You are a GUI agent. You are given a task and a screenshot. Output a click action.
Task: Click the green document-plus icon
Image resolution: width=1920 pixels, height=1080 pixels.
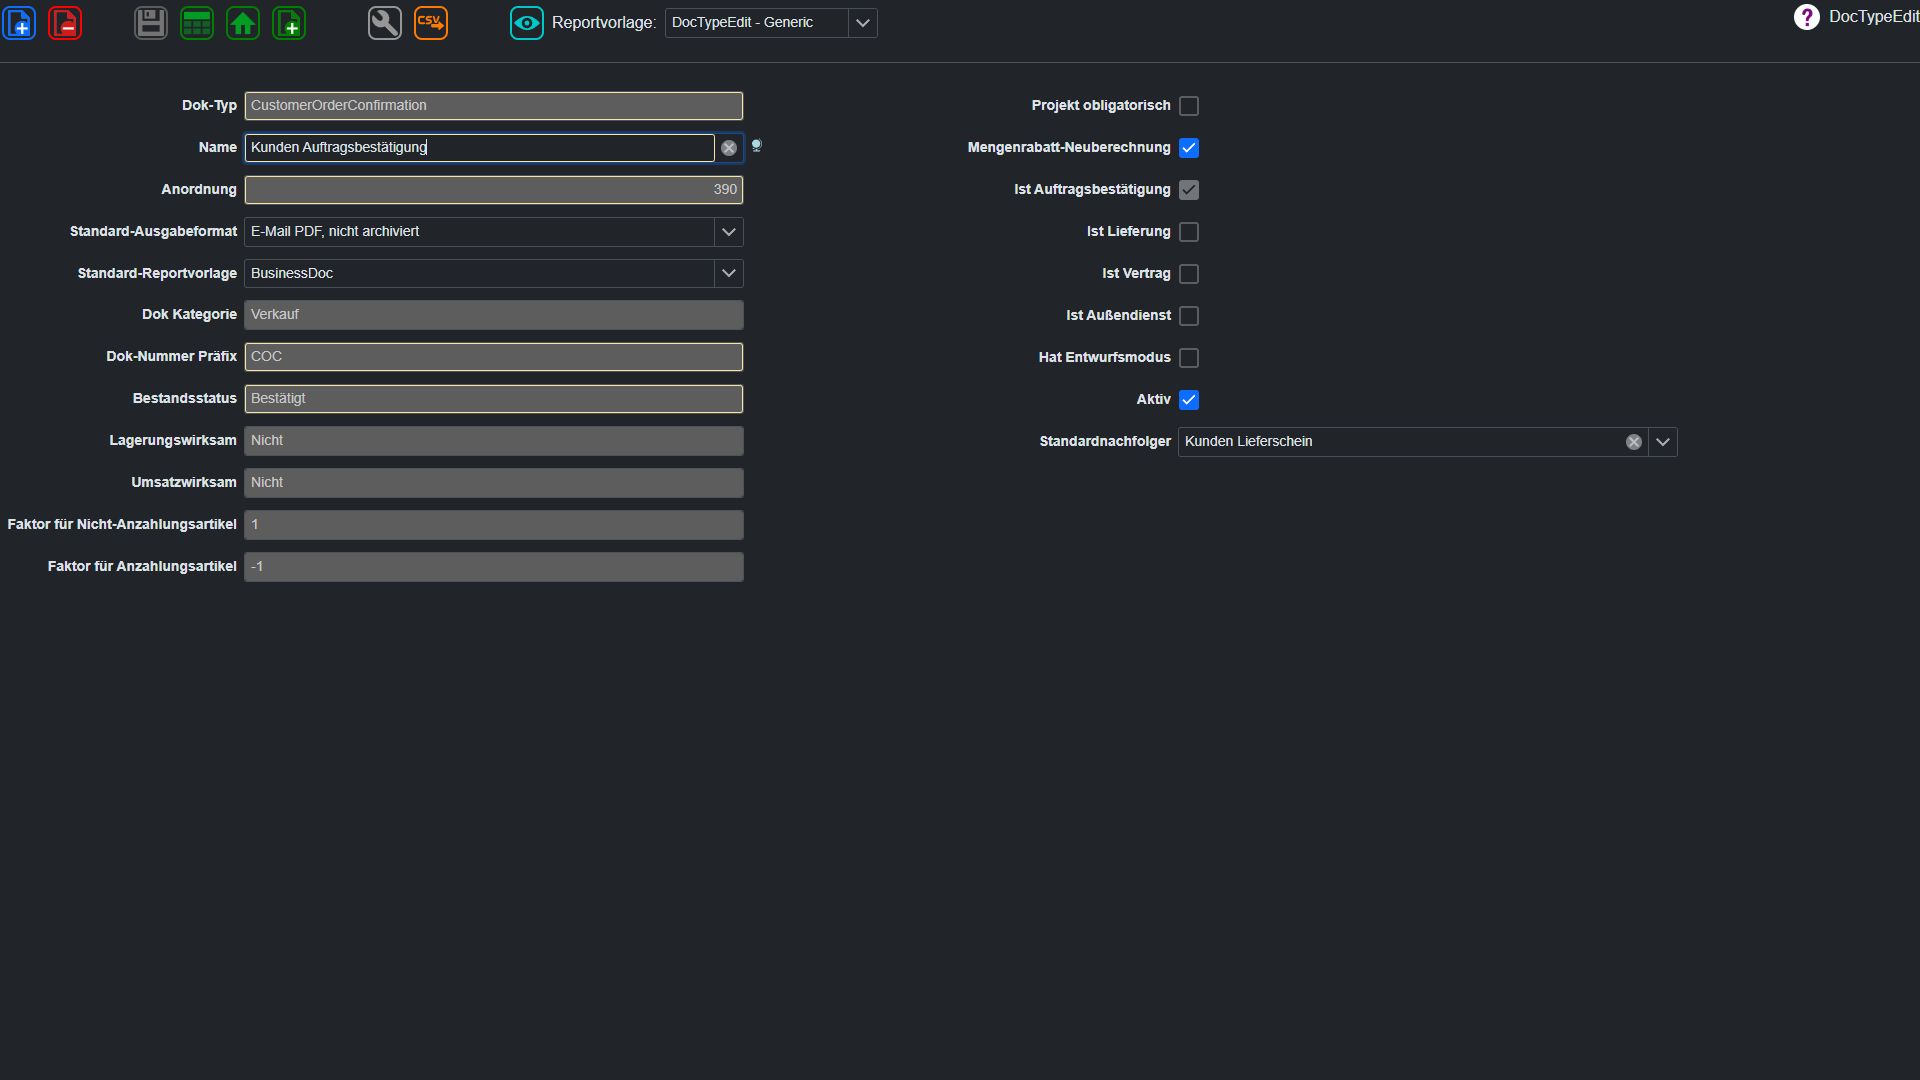(289, 22)
